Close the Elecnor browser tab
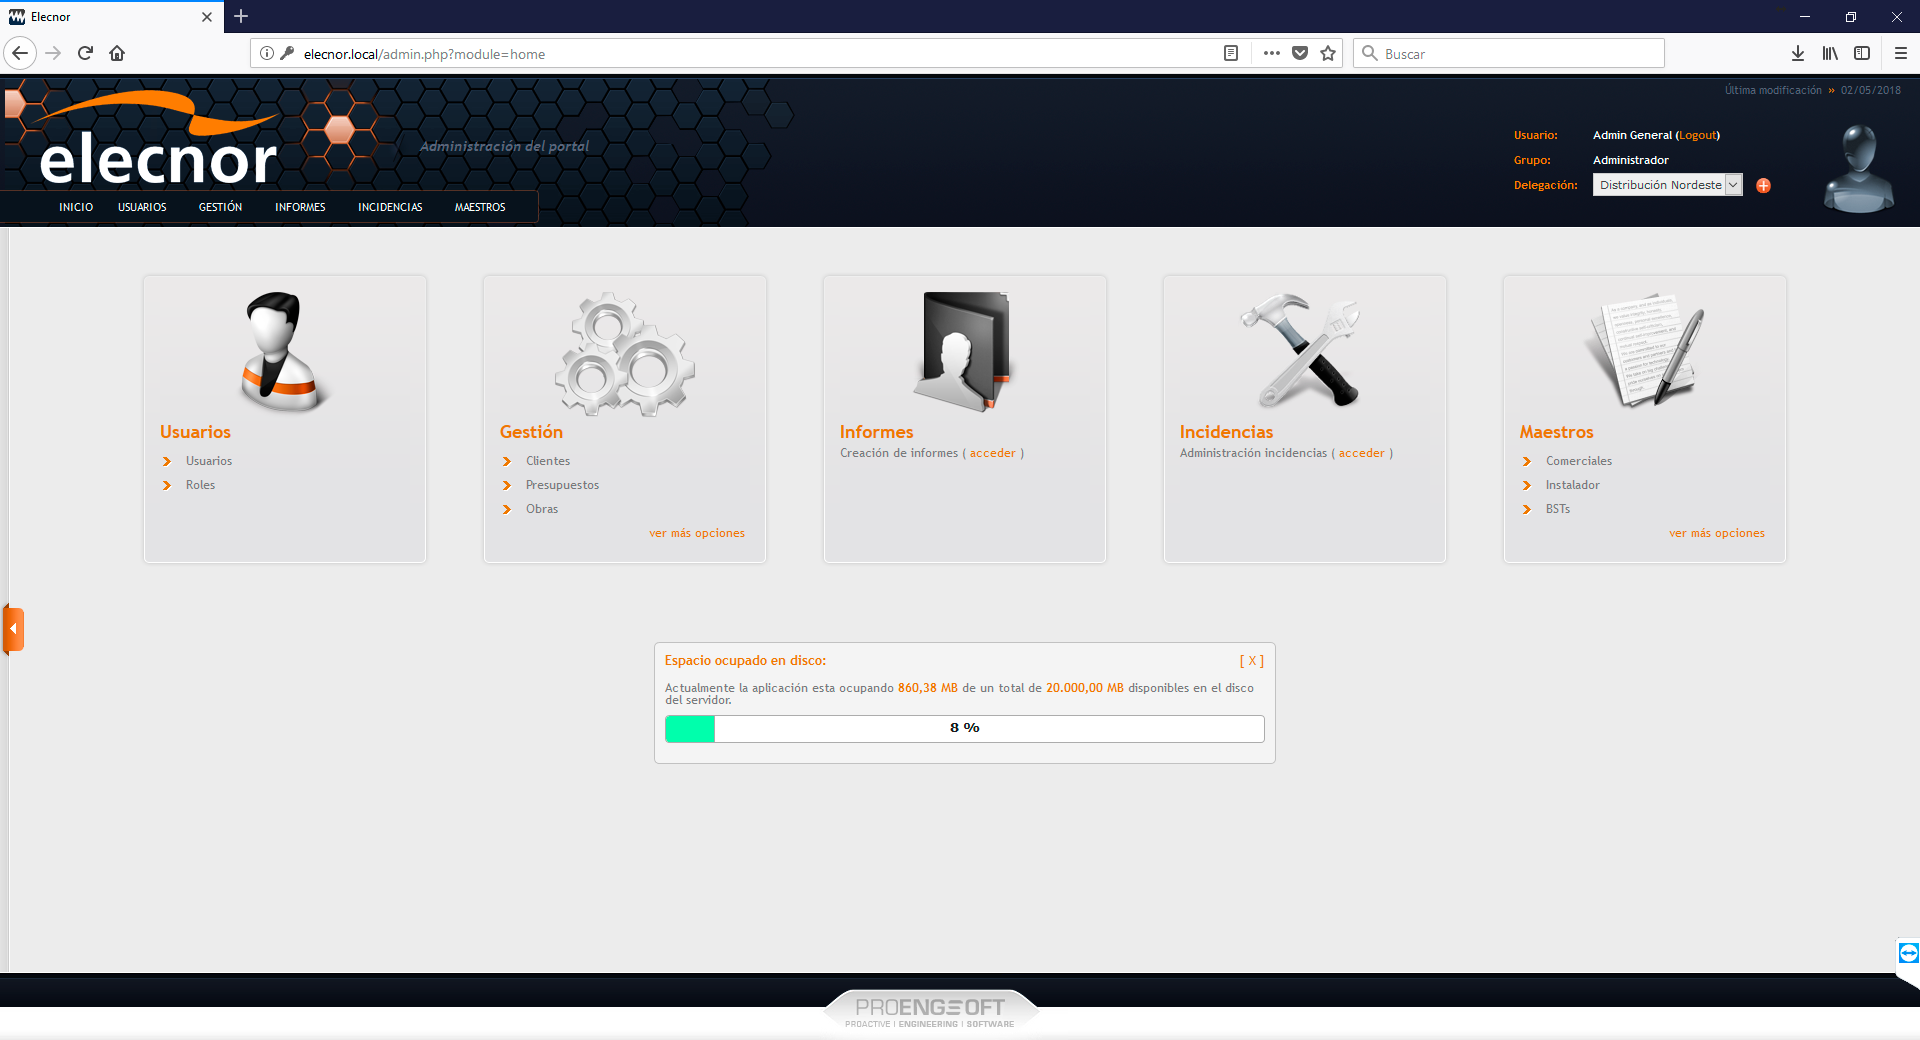The height and width of the screenshot is (1040, 1920). [x=207, y=17]
